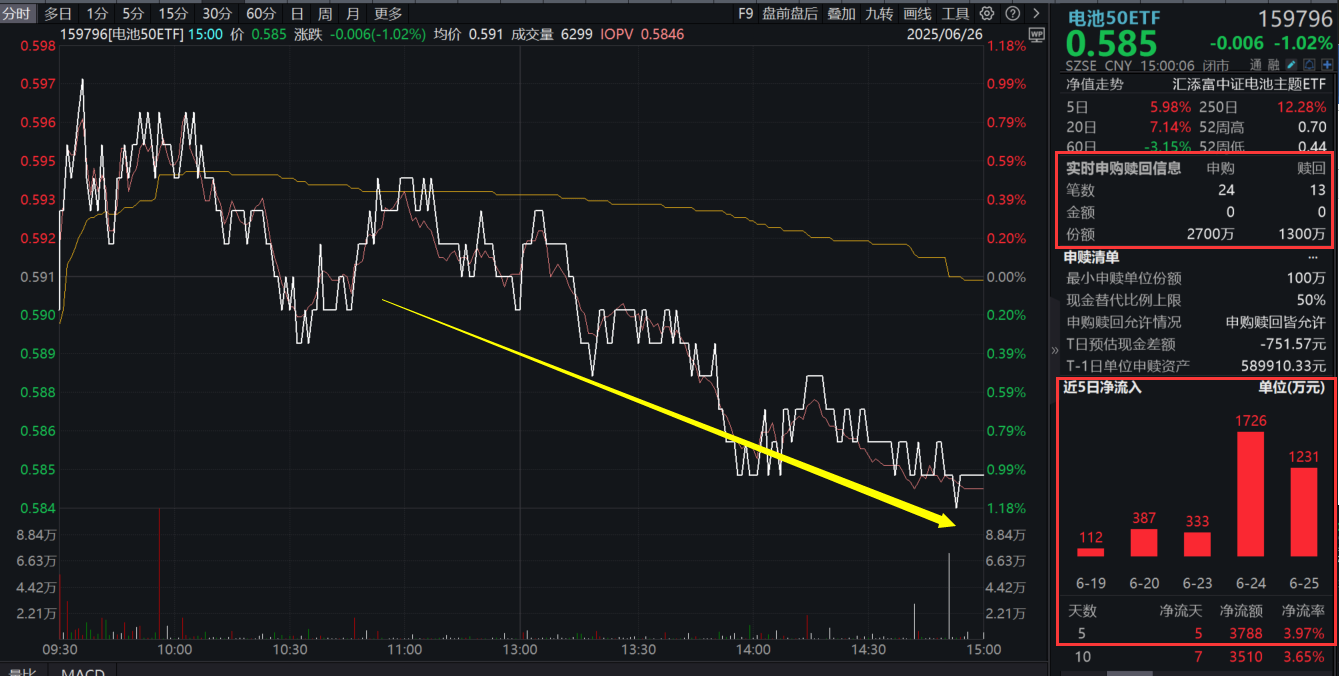Click the 净值走势 link

point(1095,85)
